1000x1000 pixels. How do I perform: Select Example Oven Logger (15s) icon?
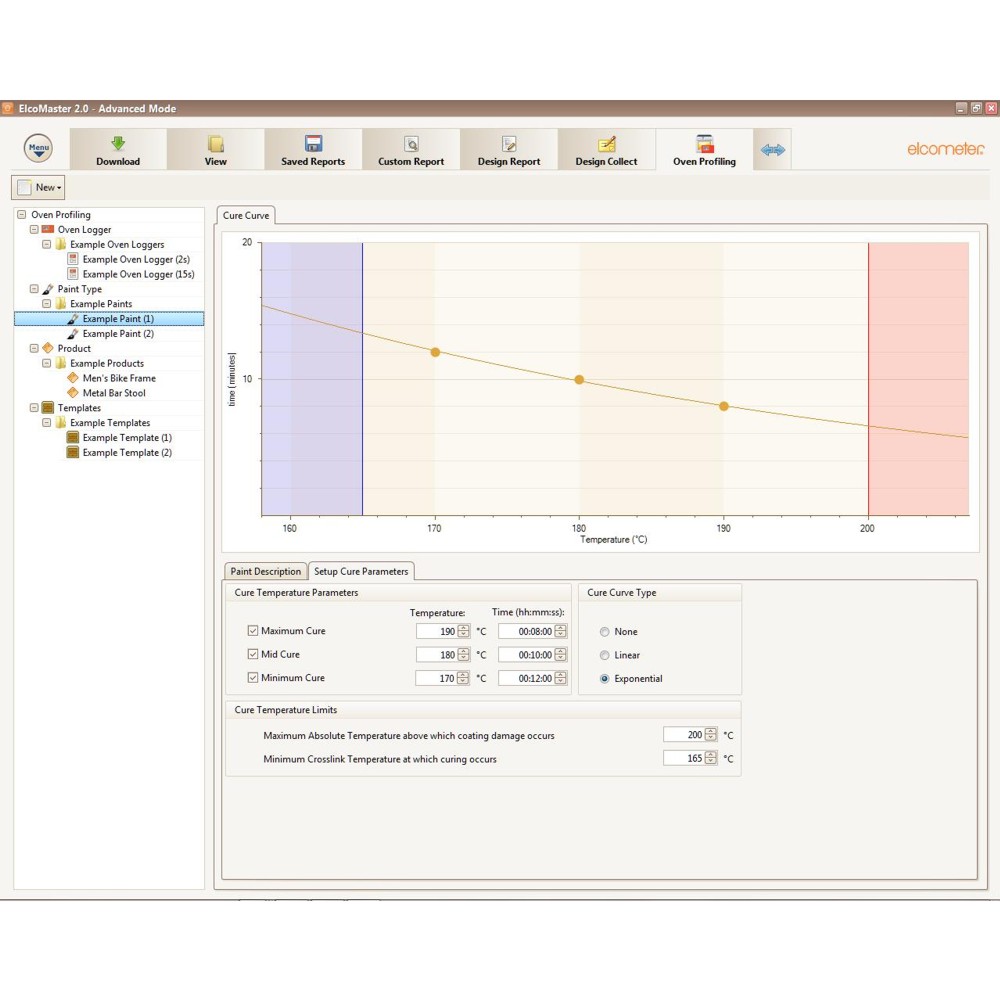click(73, 274)
